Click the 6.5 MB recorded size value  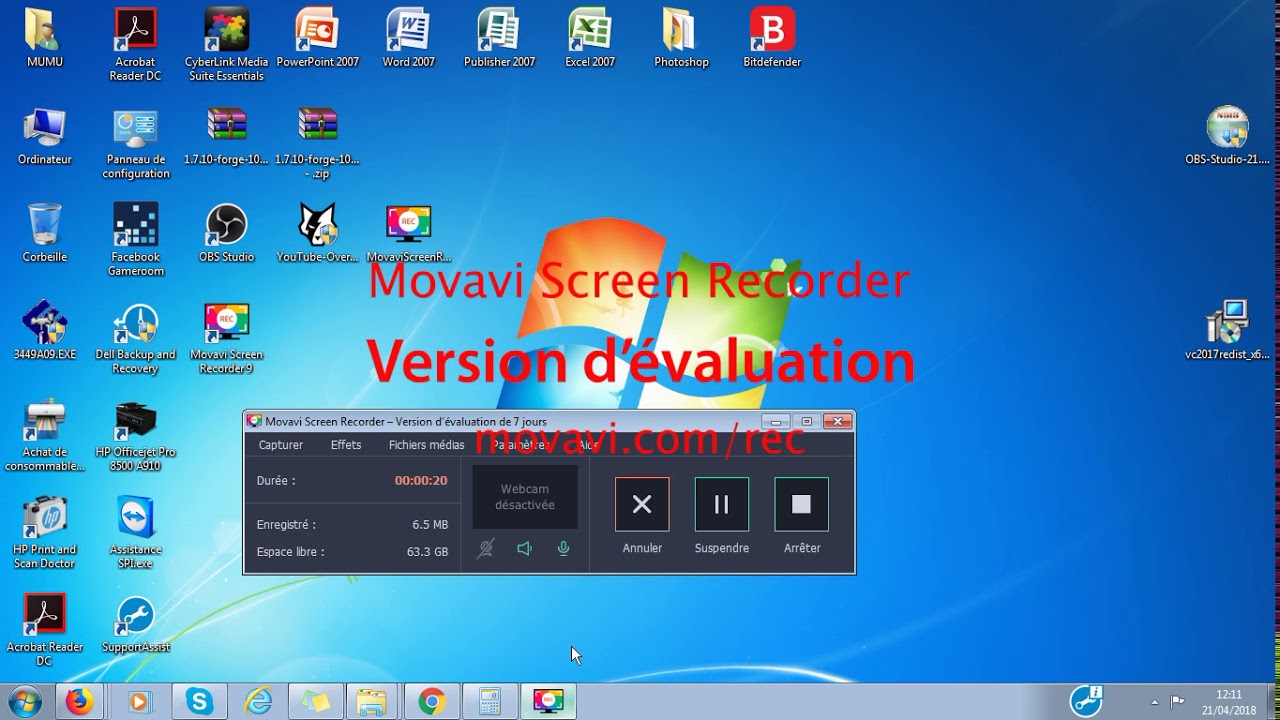point(430,524)
